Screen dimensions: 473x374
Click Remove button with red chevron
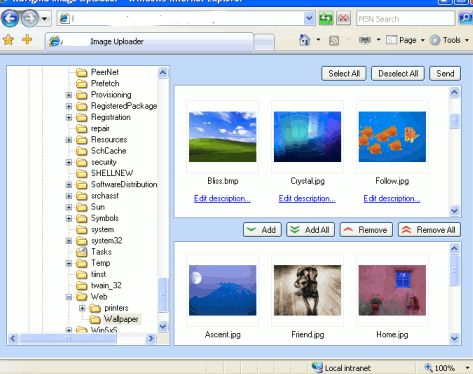coord(366,230)
